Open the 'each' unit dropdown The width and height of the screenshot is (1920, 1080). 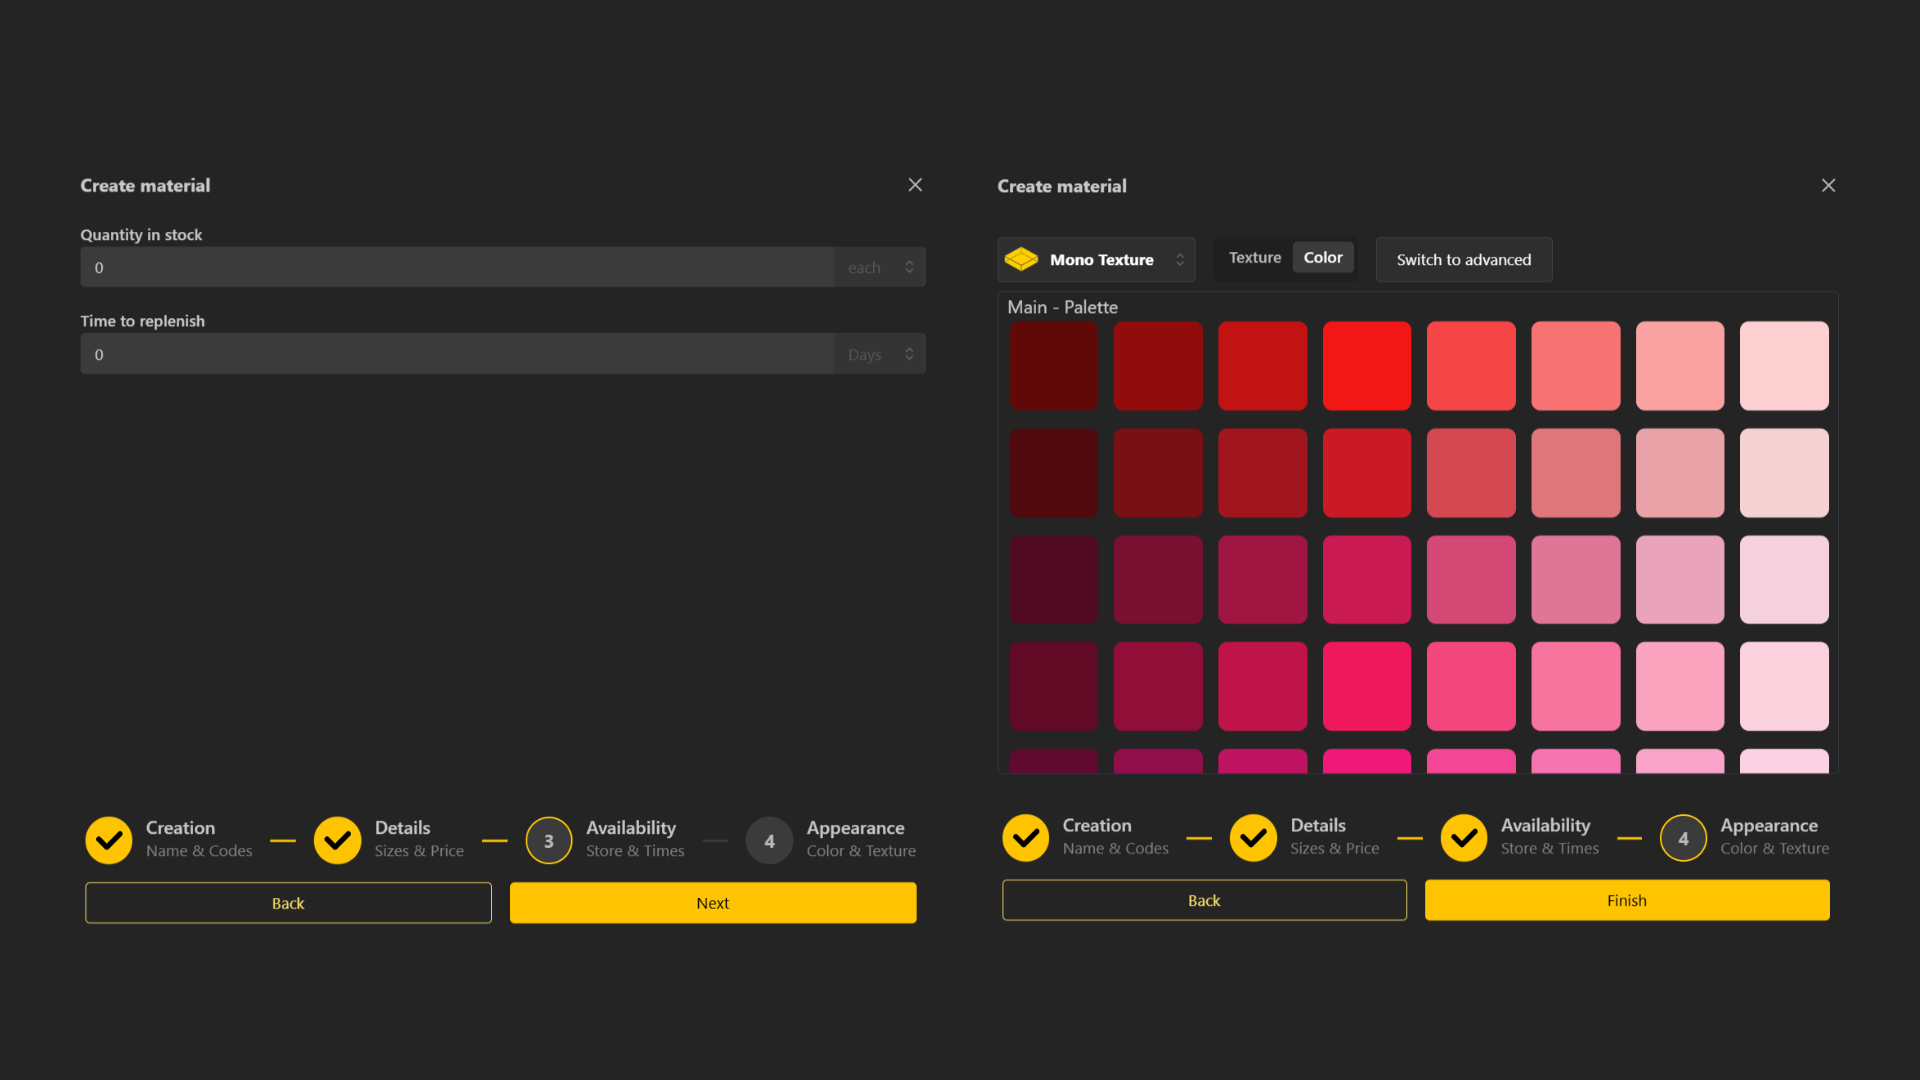tap(880, 267)
